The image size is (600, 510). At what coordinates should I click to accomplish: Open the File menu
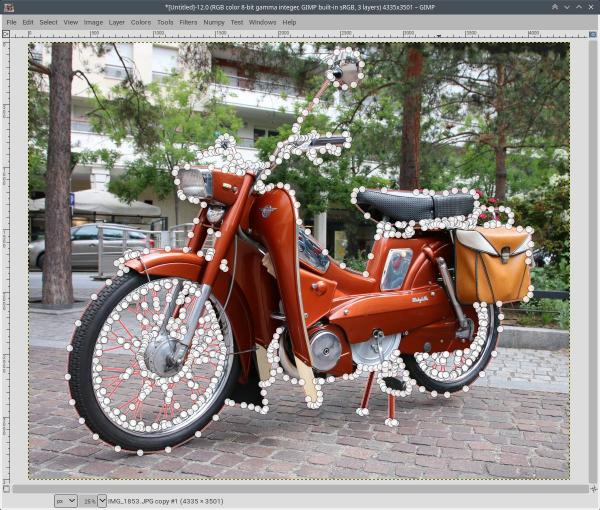[x=11, y=22]
